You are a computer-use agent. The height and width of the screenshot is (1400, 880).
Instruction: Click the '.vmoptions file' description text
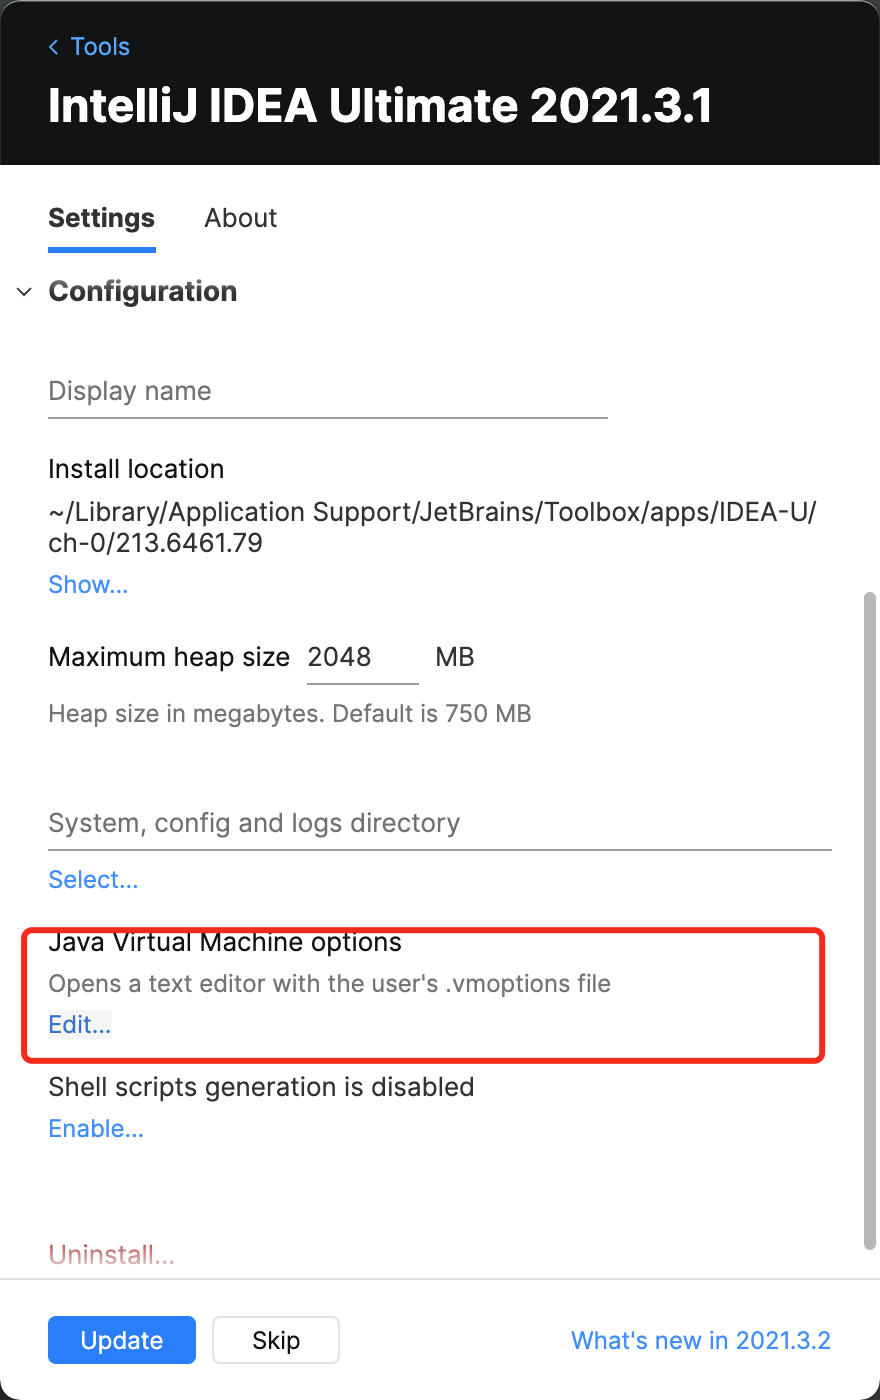pyautogui.click(x=329, y=984)
